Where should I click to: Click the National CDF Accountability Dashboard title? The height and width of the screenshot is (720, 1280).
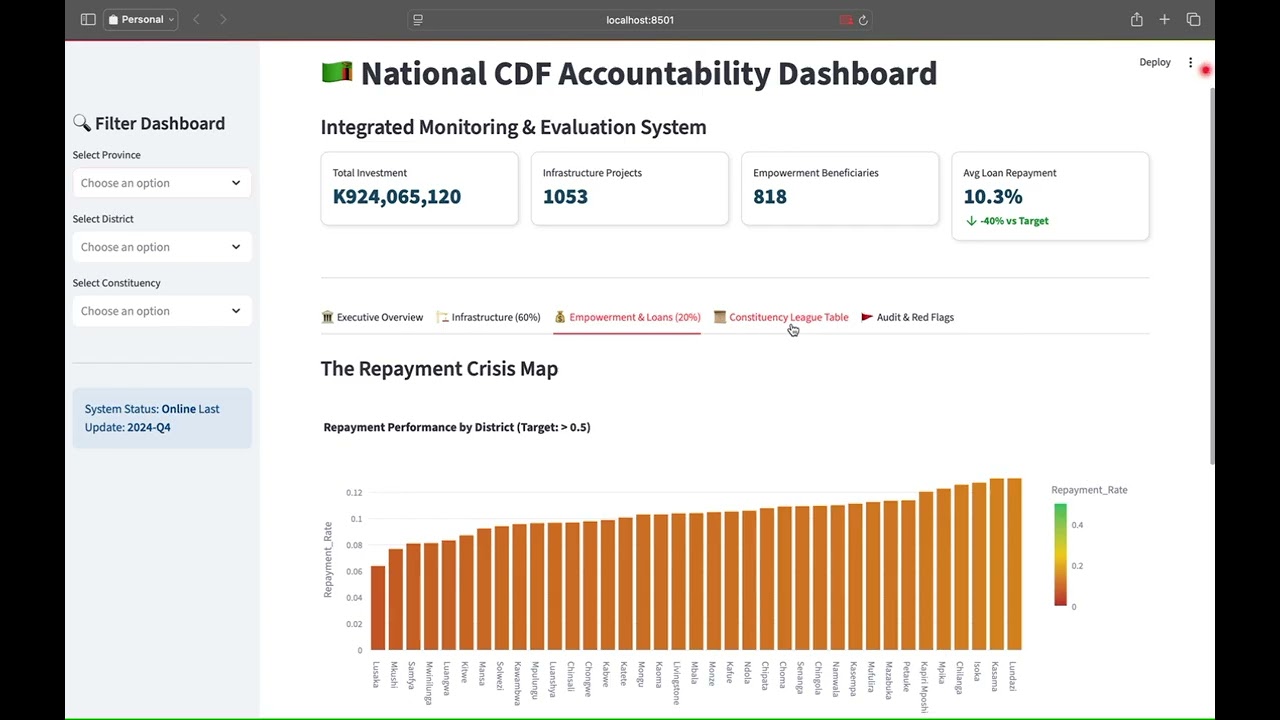(x=629, y=73)
